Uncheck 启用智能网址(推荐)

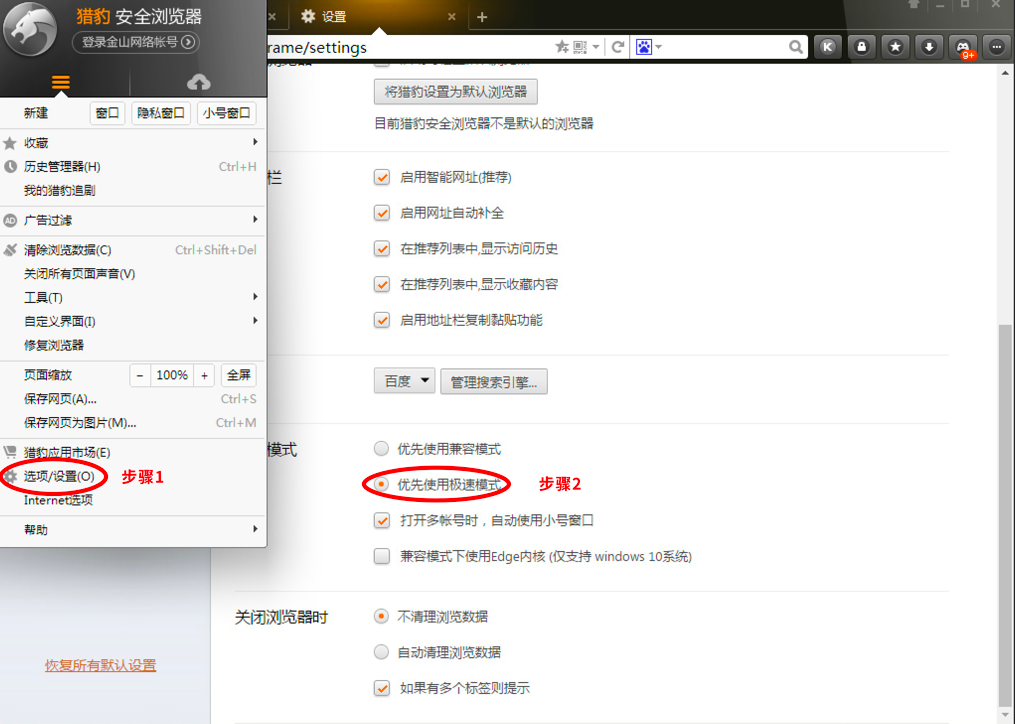(x=382, y=177)
